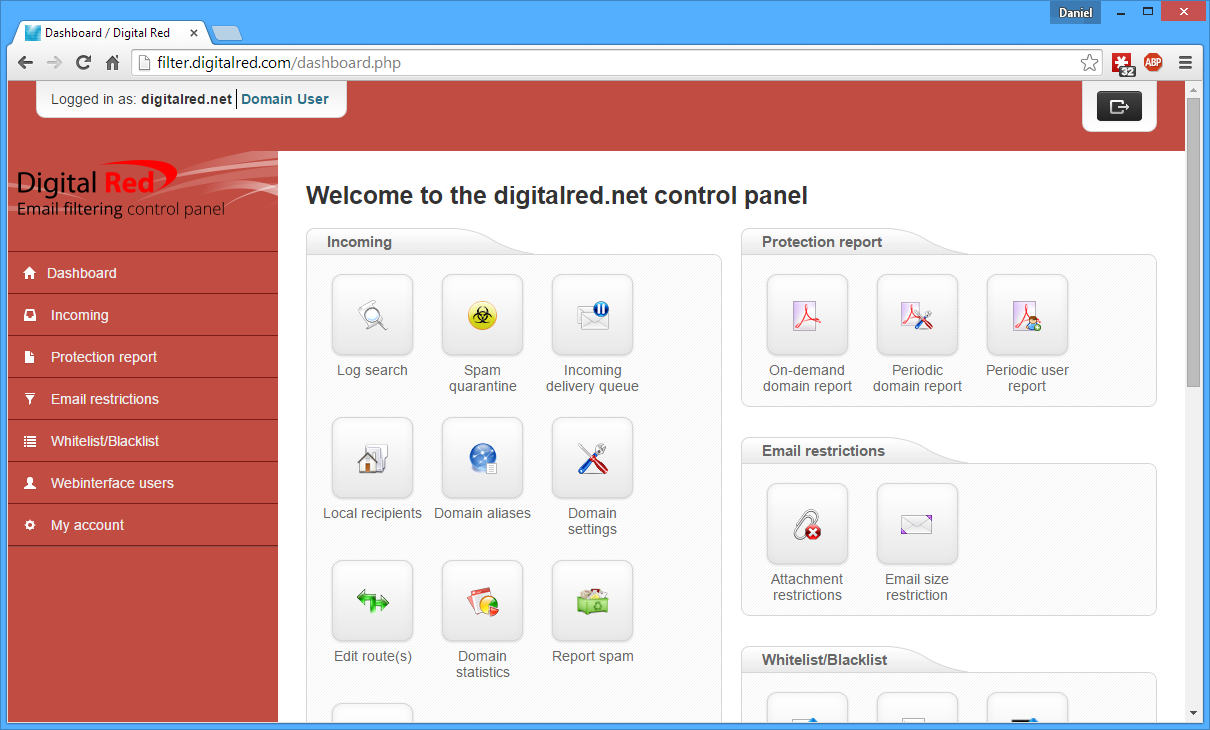Click the logout button icon
The width and height of the screenshot is (1210, 730).
1119,106
